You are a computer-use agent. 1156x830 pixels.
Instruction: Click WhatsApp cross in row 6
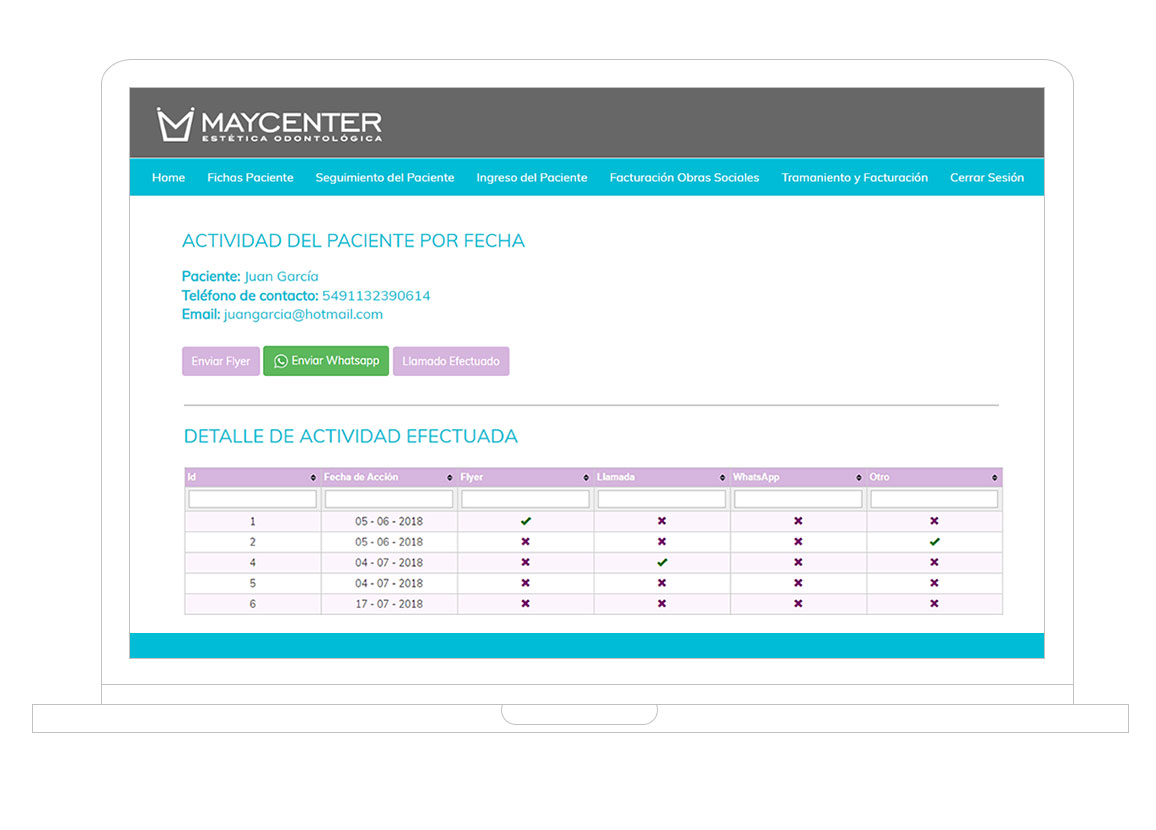pos(798,604)
